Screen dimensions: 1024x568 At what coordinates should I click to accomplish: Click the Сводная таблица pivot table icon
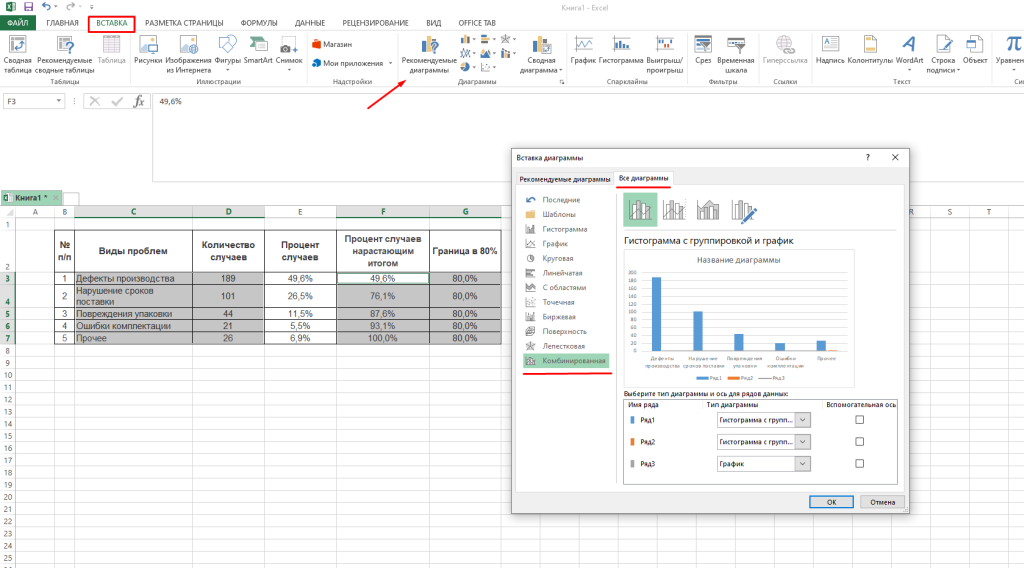click(17, 54)
